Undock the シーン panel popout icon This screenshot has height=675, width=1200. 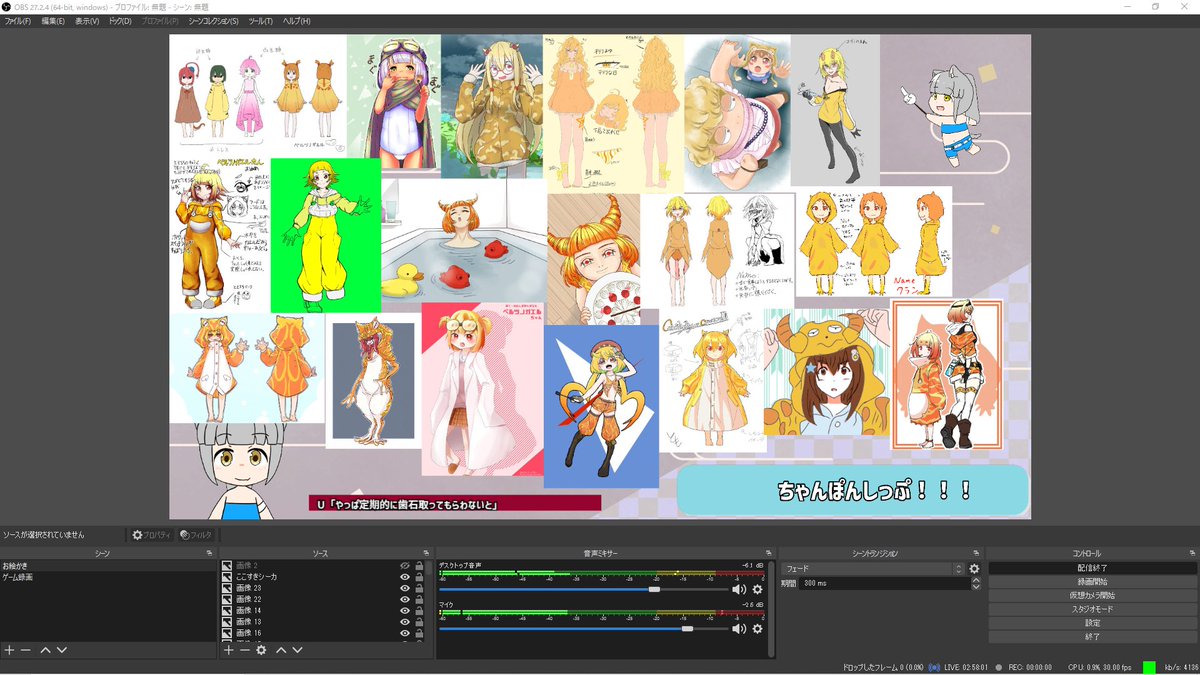(210, 553)
